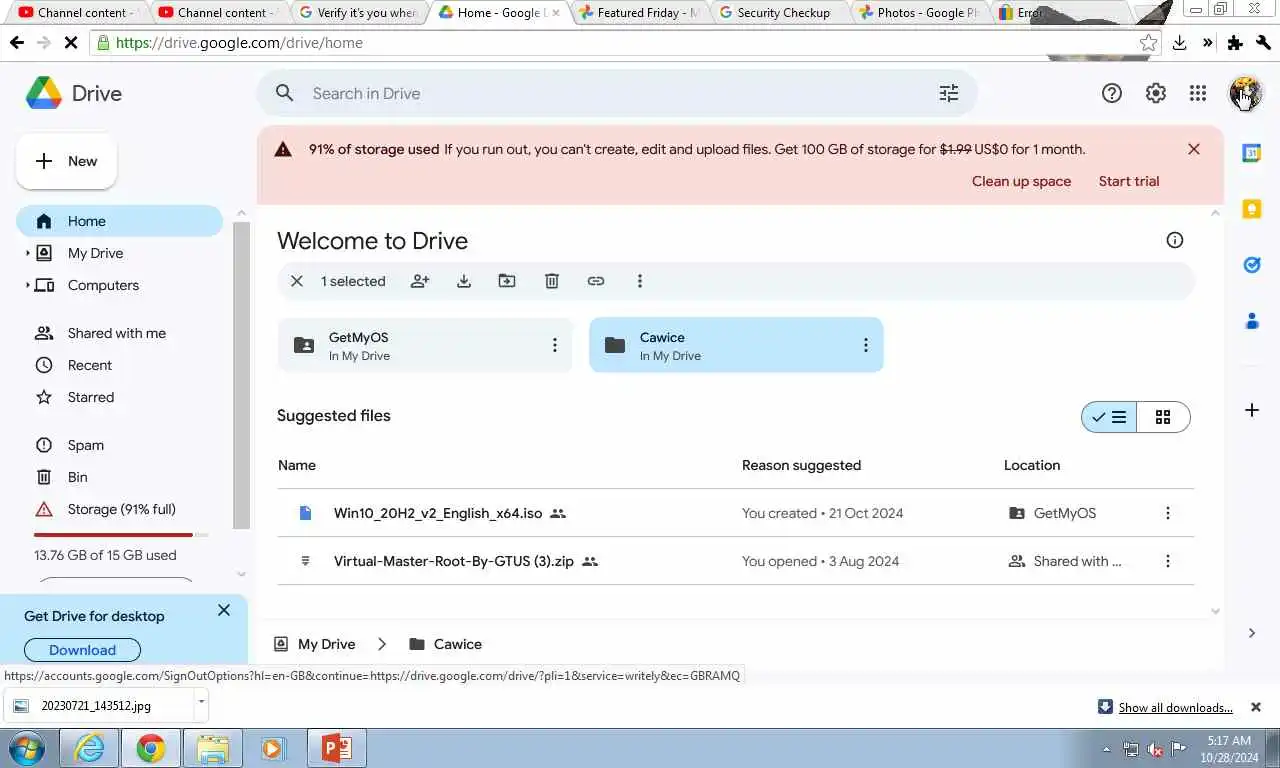Image resolution: width=1280 pixels, height=768 pixels.
Task: Open GetMyOS folder options menu
Action: click(555, 345)
